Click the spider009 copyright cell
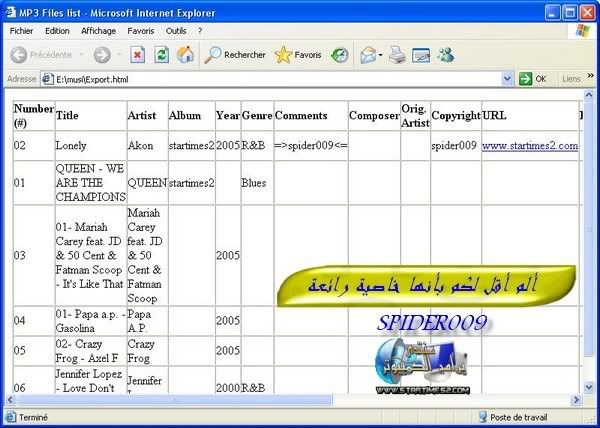600x428 pixels. click(454, 146)
